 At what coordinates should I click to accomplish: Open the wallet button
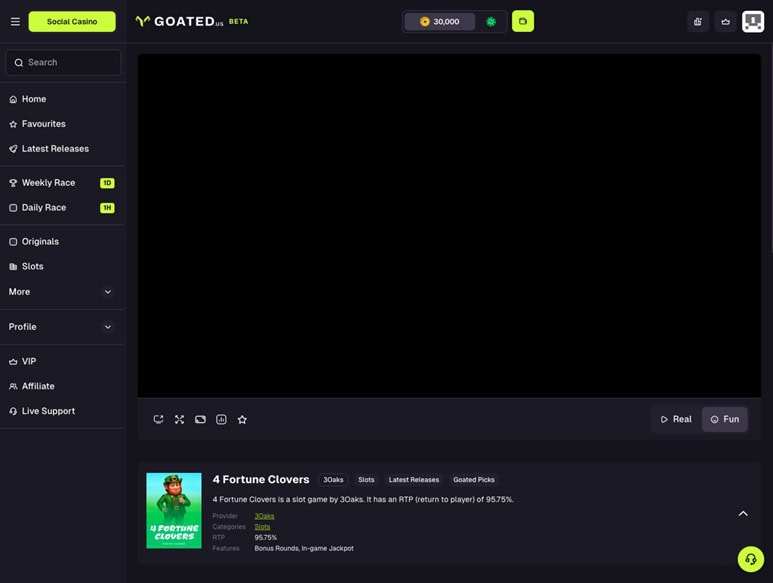click(523, 22)
